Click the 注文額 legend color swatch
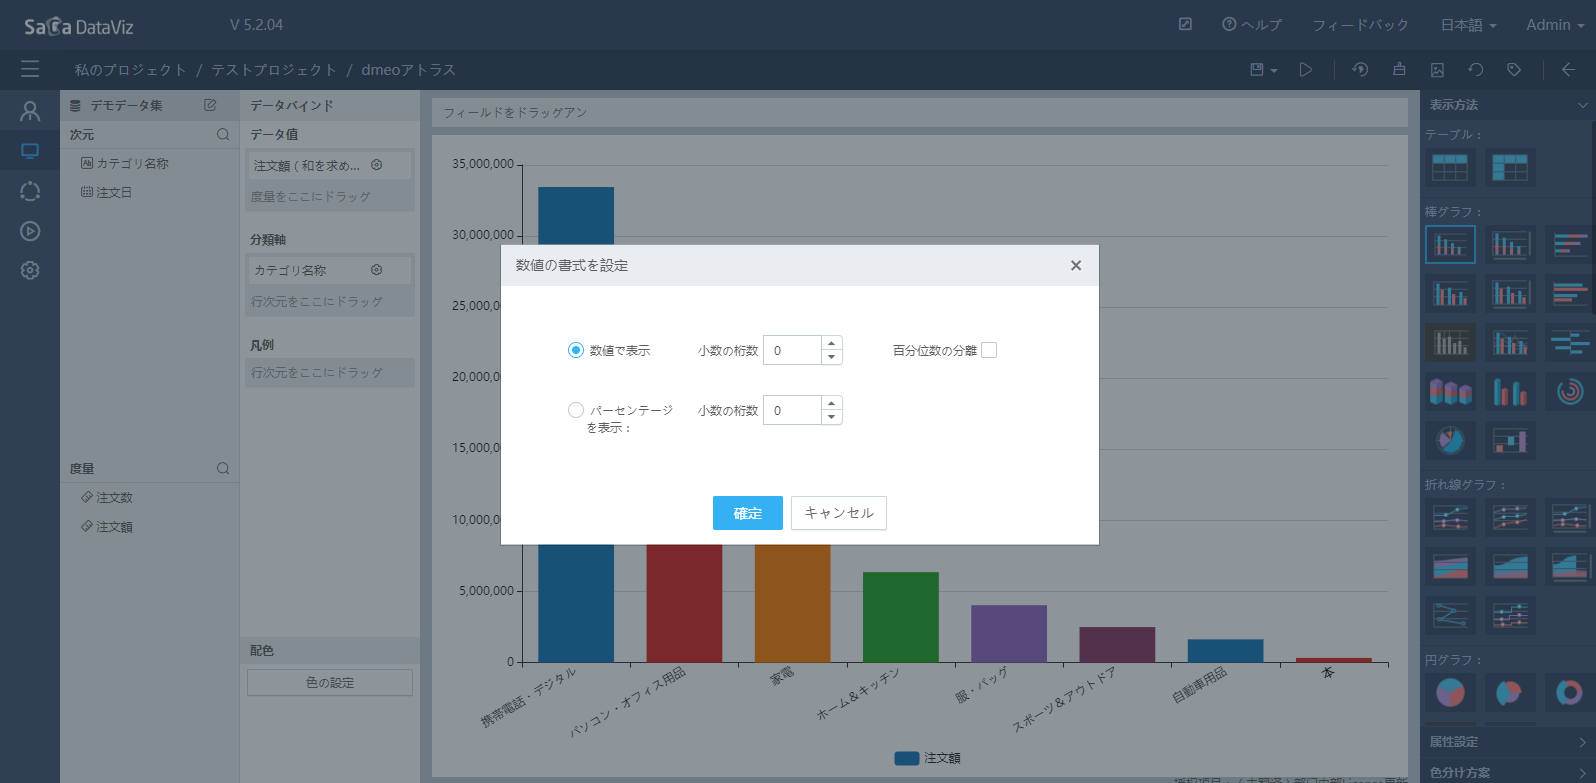This screenshot has width=1596, height=783. coord(906,758)
